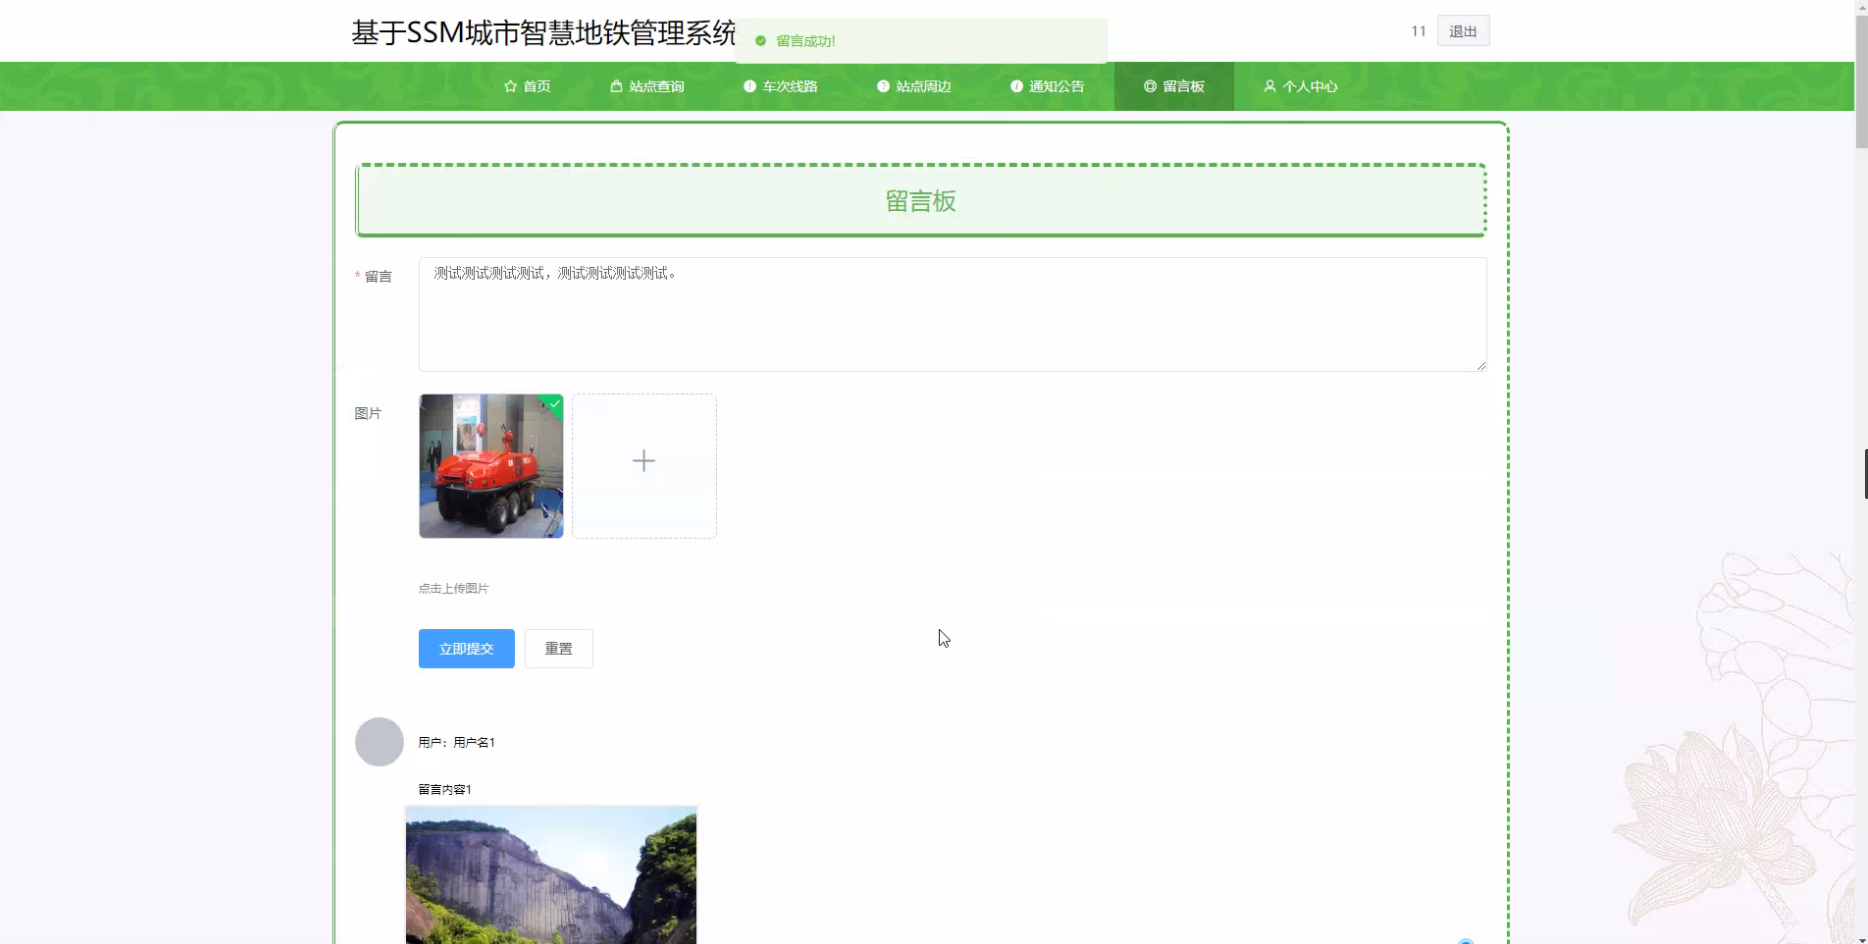Open the 车次线路 menu item
Screen dimensions: 1868x944
[780, 86]
